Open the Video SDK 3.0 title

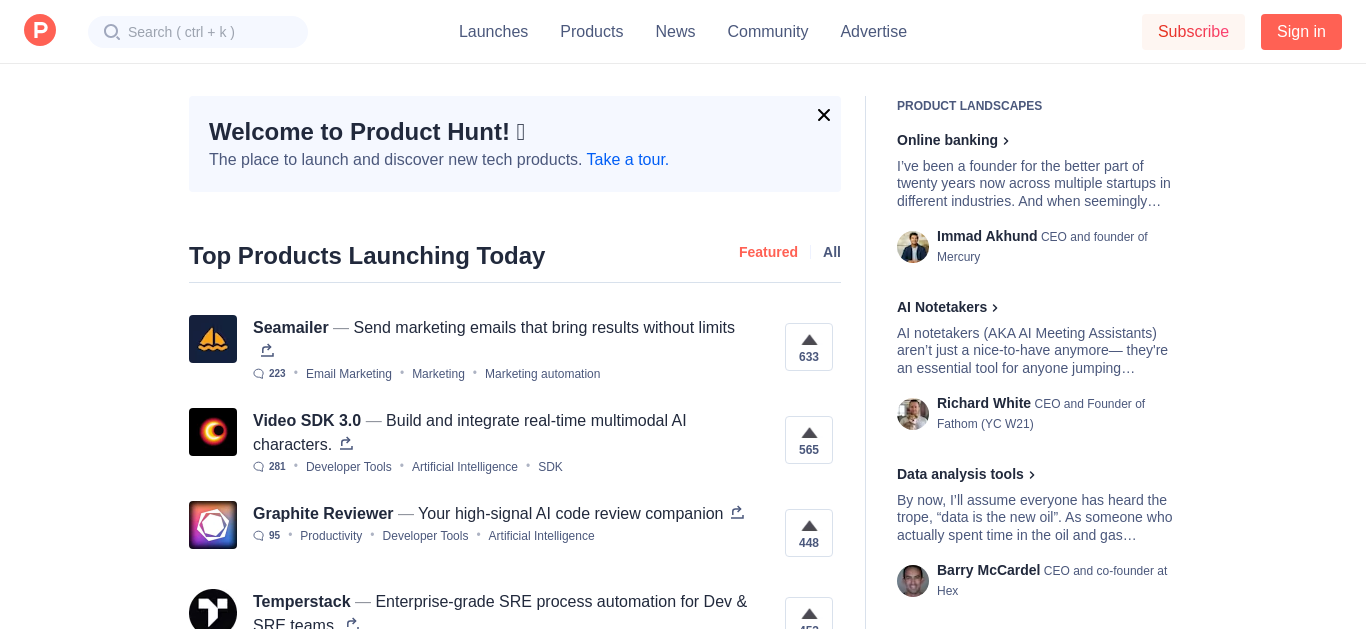307,421
